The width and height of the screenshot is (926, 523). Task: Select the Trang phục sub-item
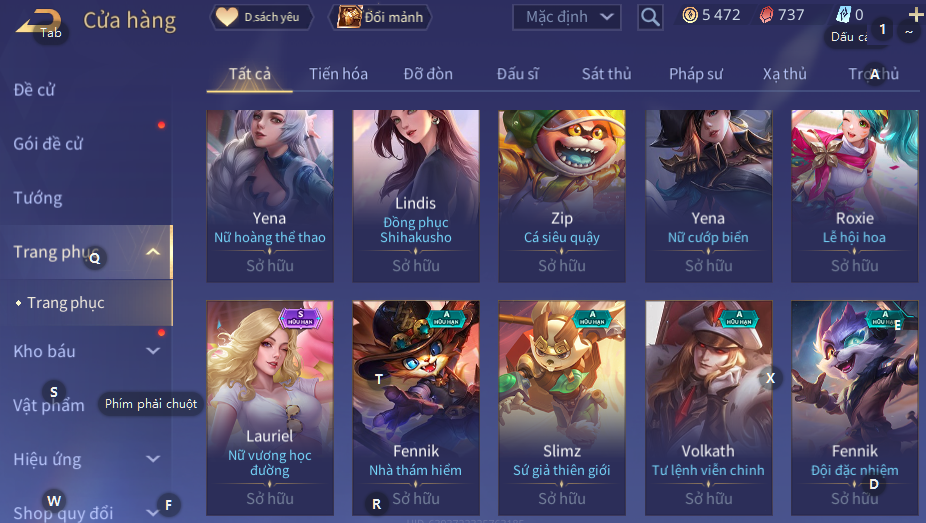[x=66, y=303]
